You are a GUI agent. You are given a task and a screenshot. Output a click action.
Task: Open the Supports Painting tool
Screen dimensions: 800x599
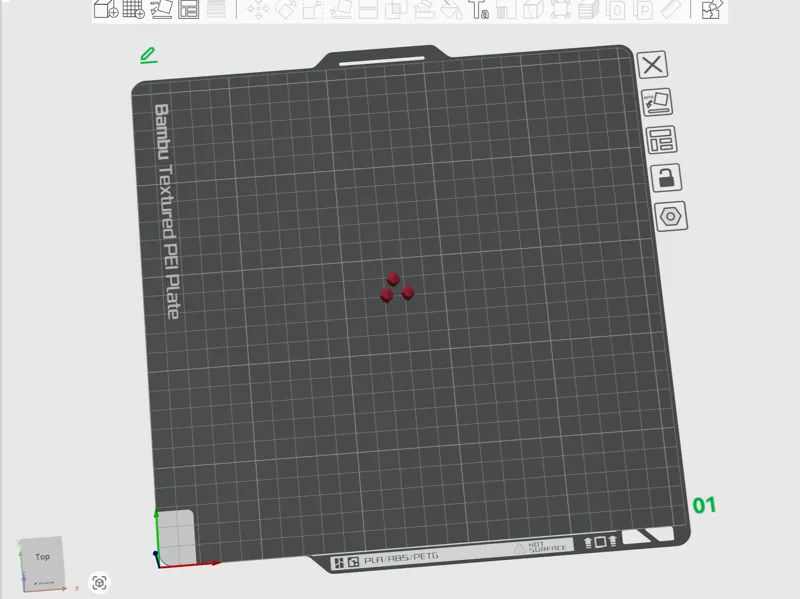(x=423, y=9)
